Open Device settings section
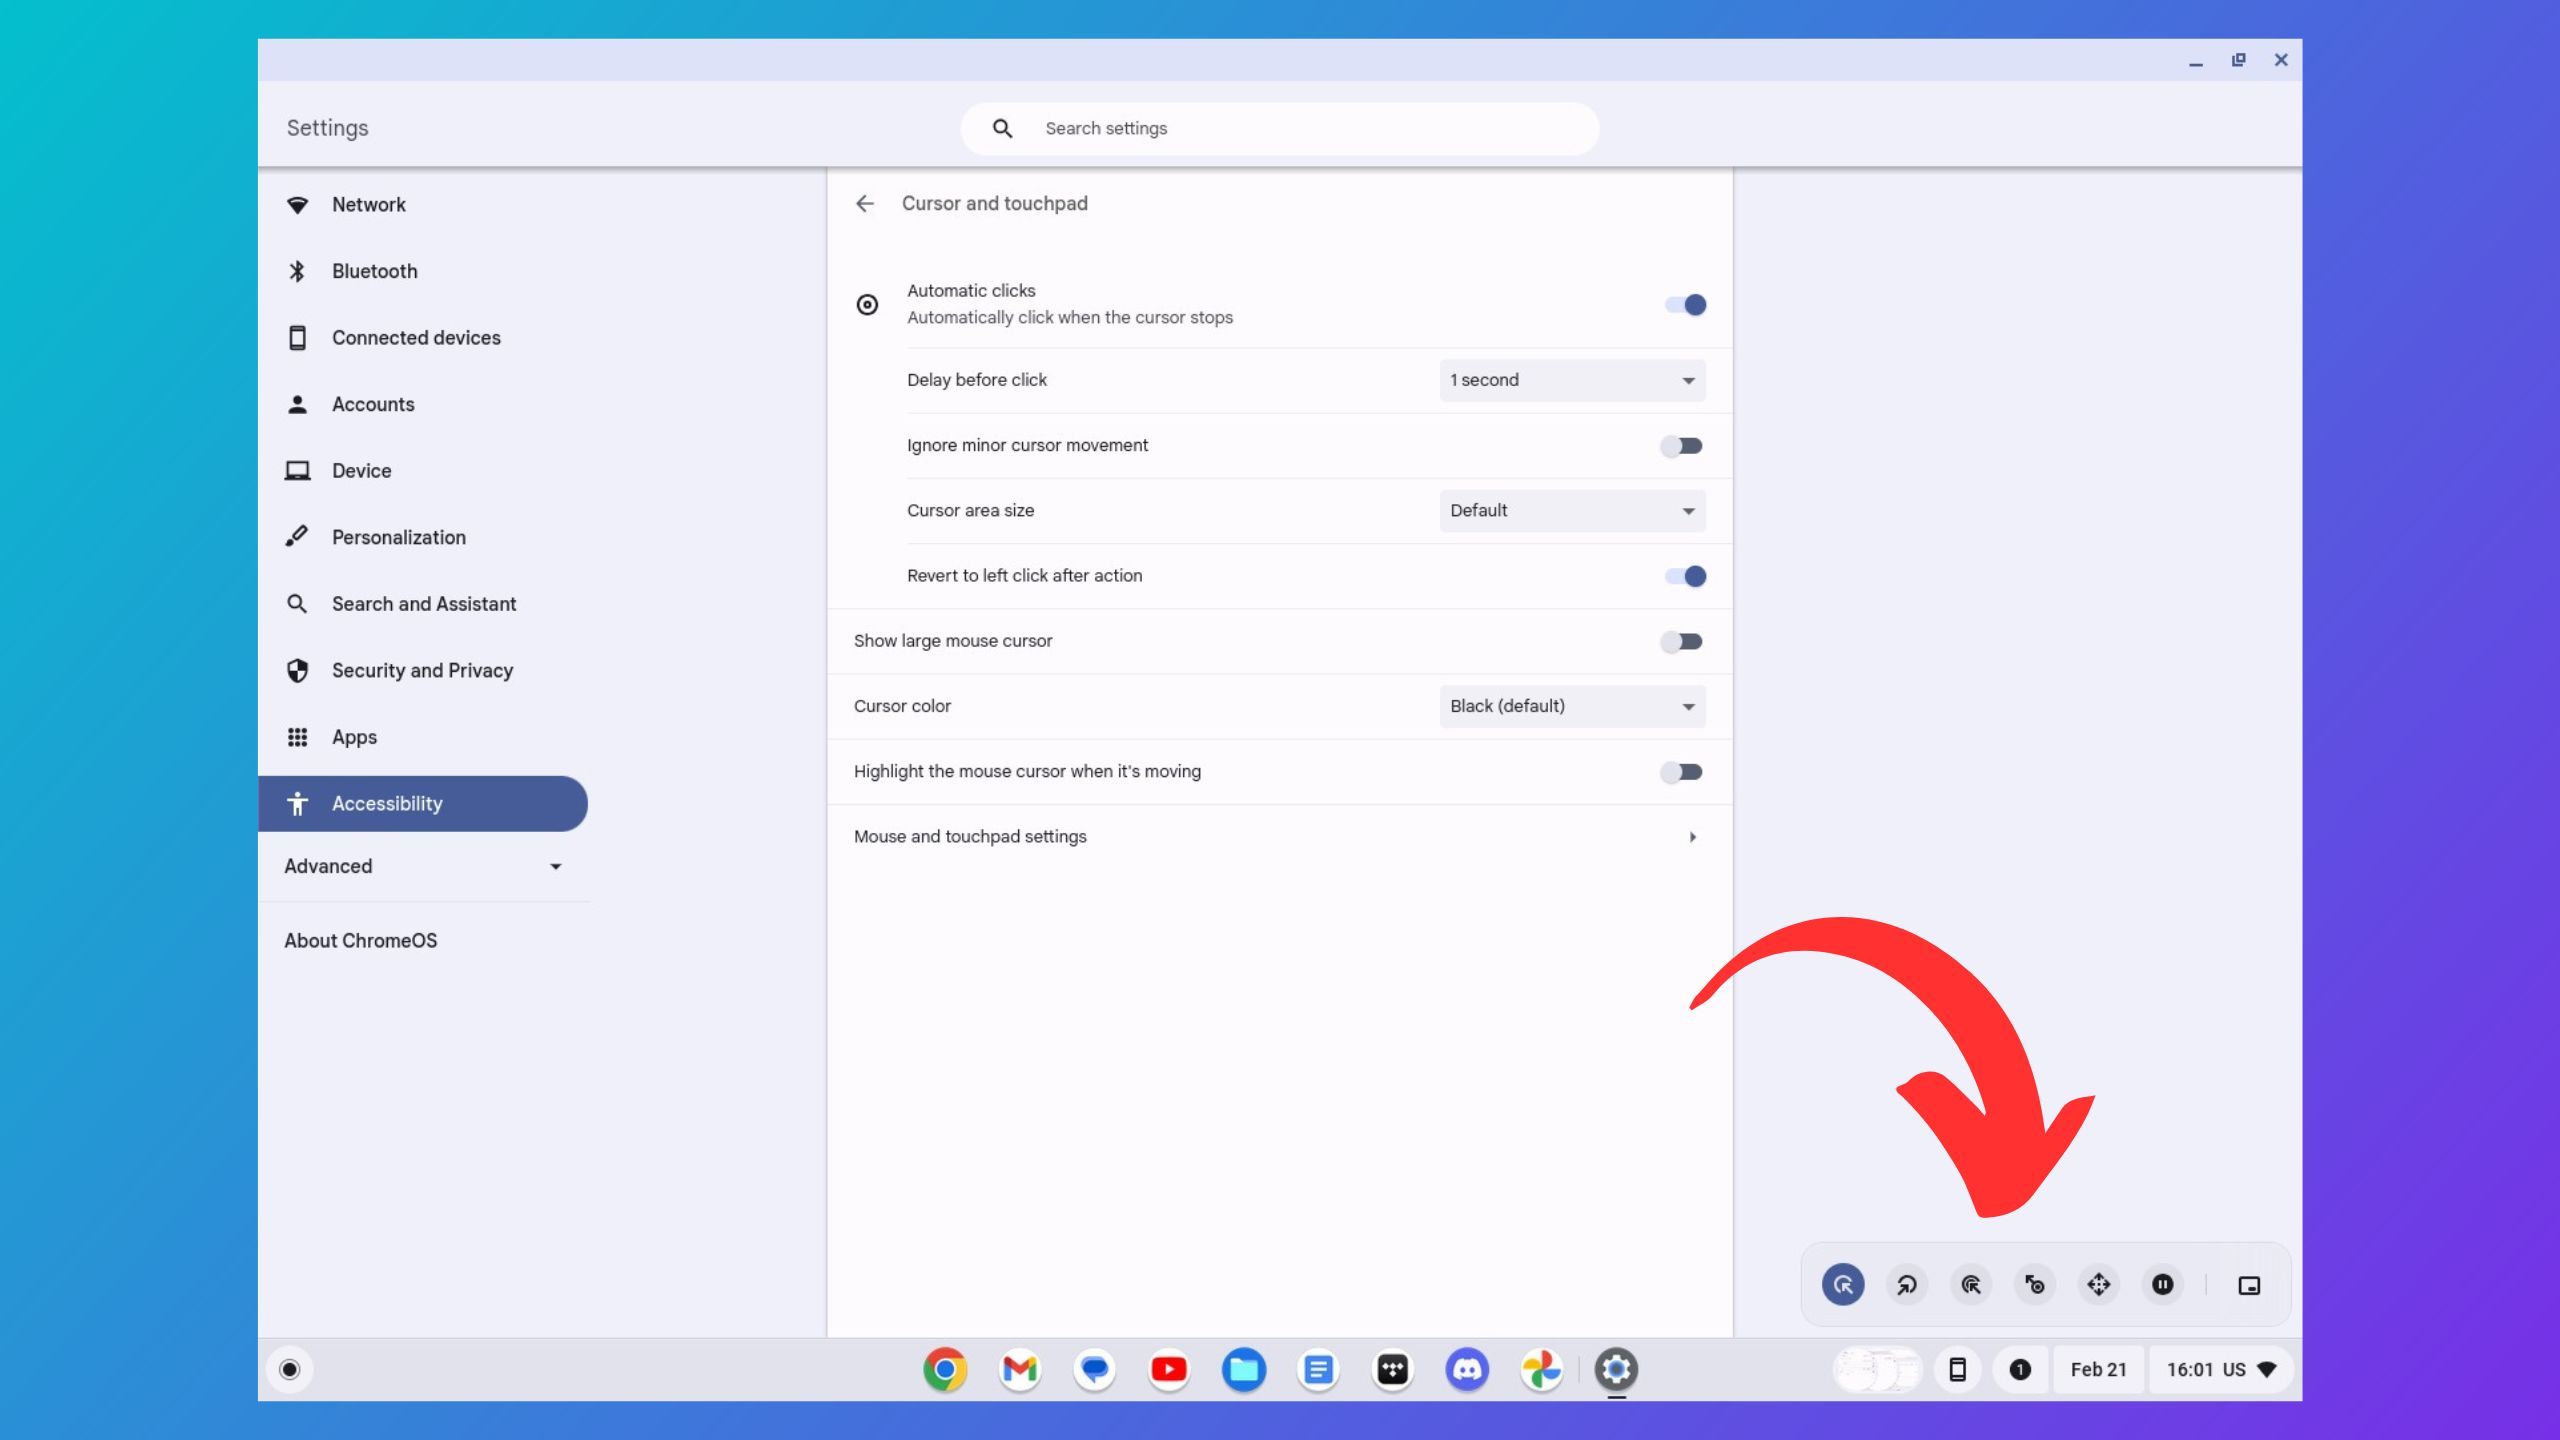This screenshot has height=1440, width=2560. tap(360, 469)
